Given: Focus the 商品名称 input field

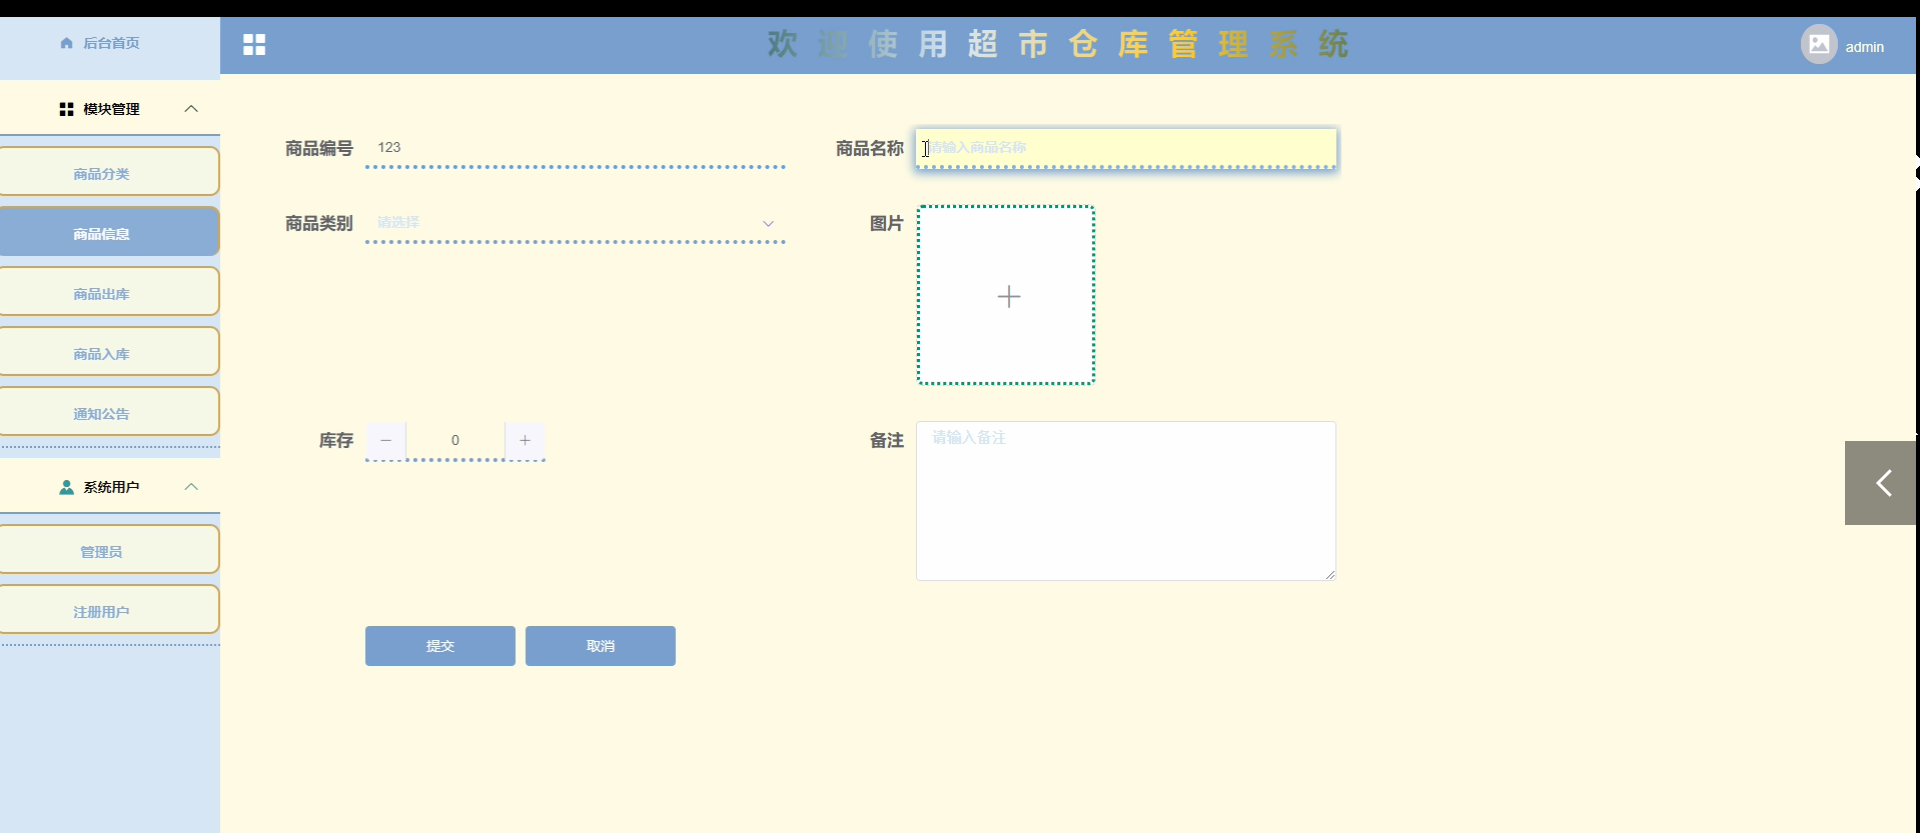Looking at the screenshot, I should pos(1126,148).
